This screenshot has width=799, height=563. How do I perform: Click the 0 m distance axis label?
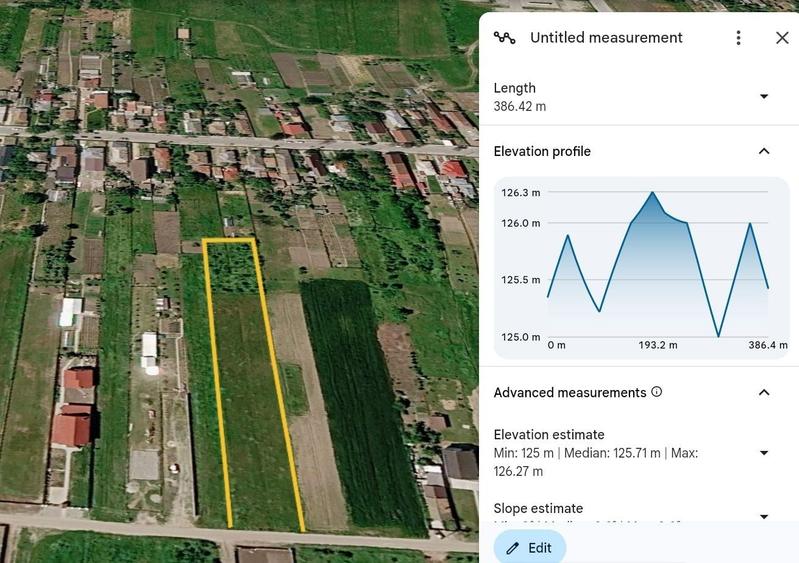pyautogui.click(x=556, y=345)
